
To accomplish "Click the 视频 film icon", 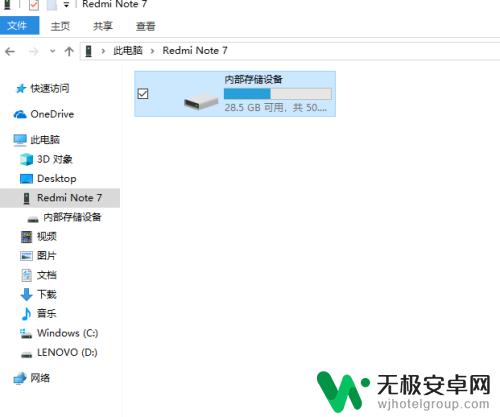I will 27,237.
